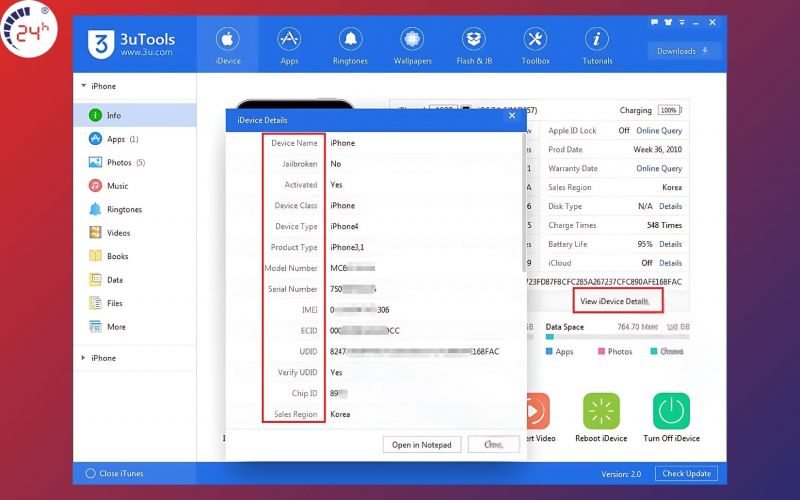Screen dimensions: 800x500
Task: Open the shirt skin icon in title bar
Action: 668,22
